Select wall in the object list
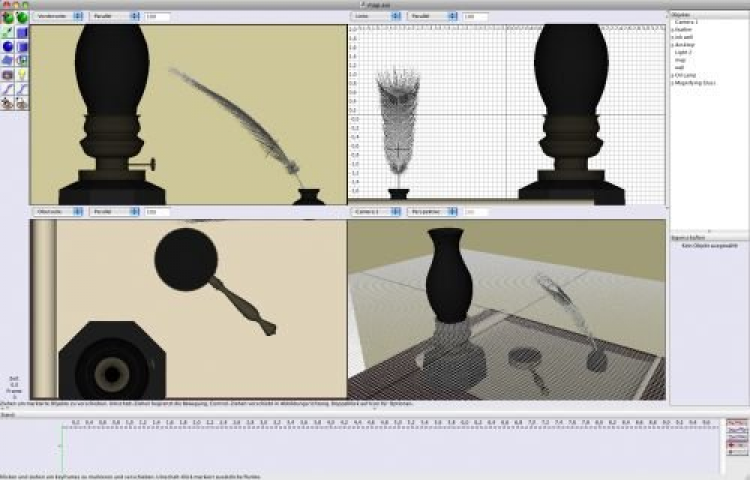 pyautogui.click(x=679, y=67)
